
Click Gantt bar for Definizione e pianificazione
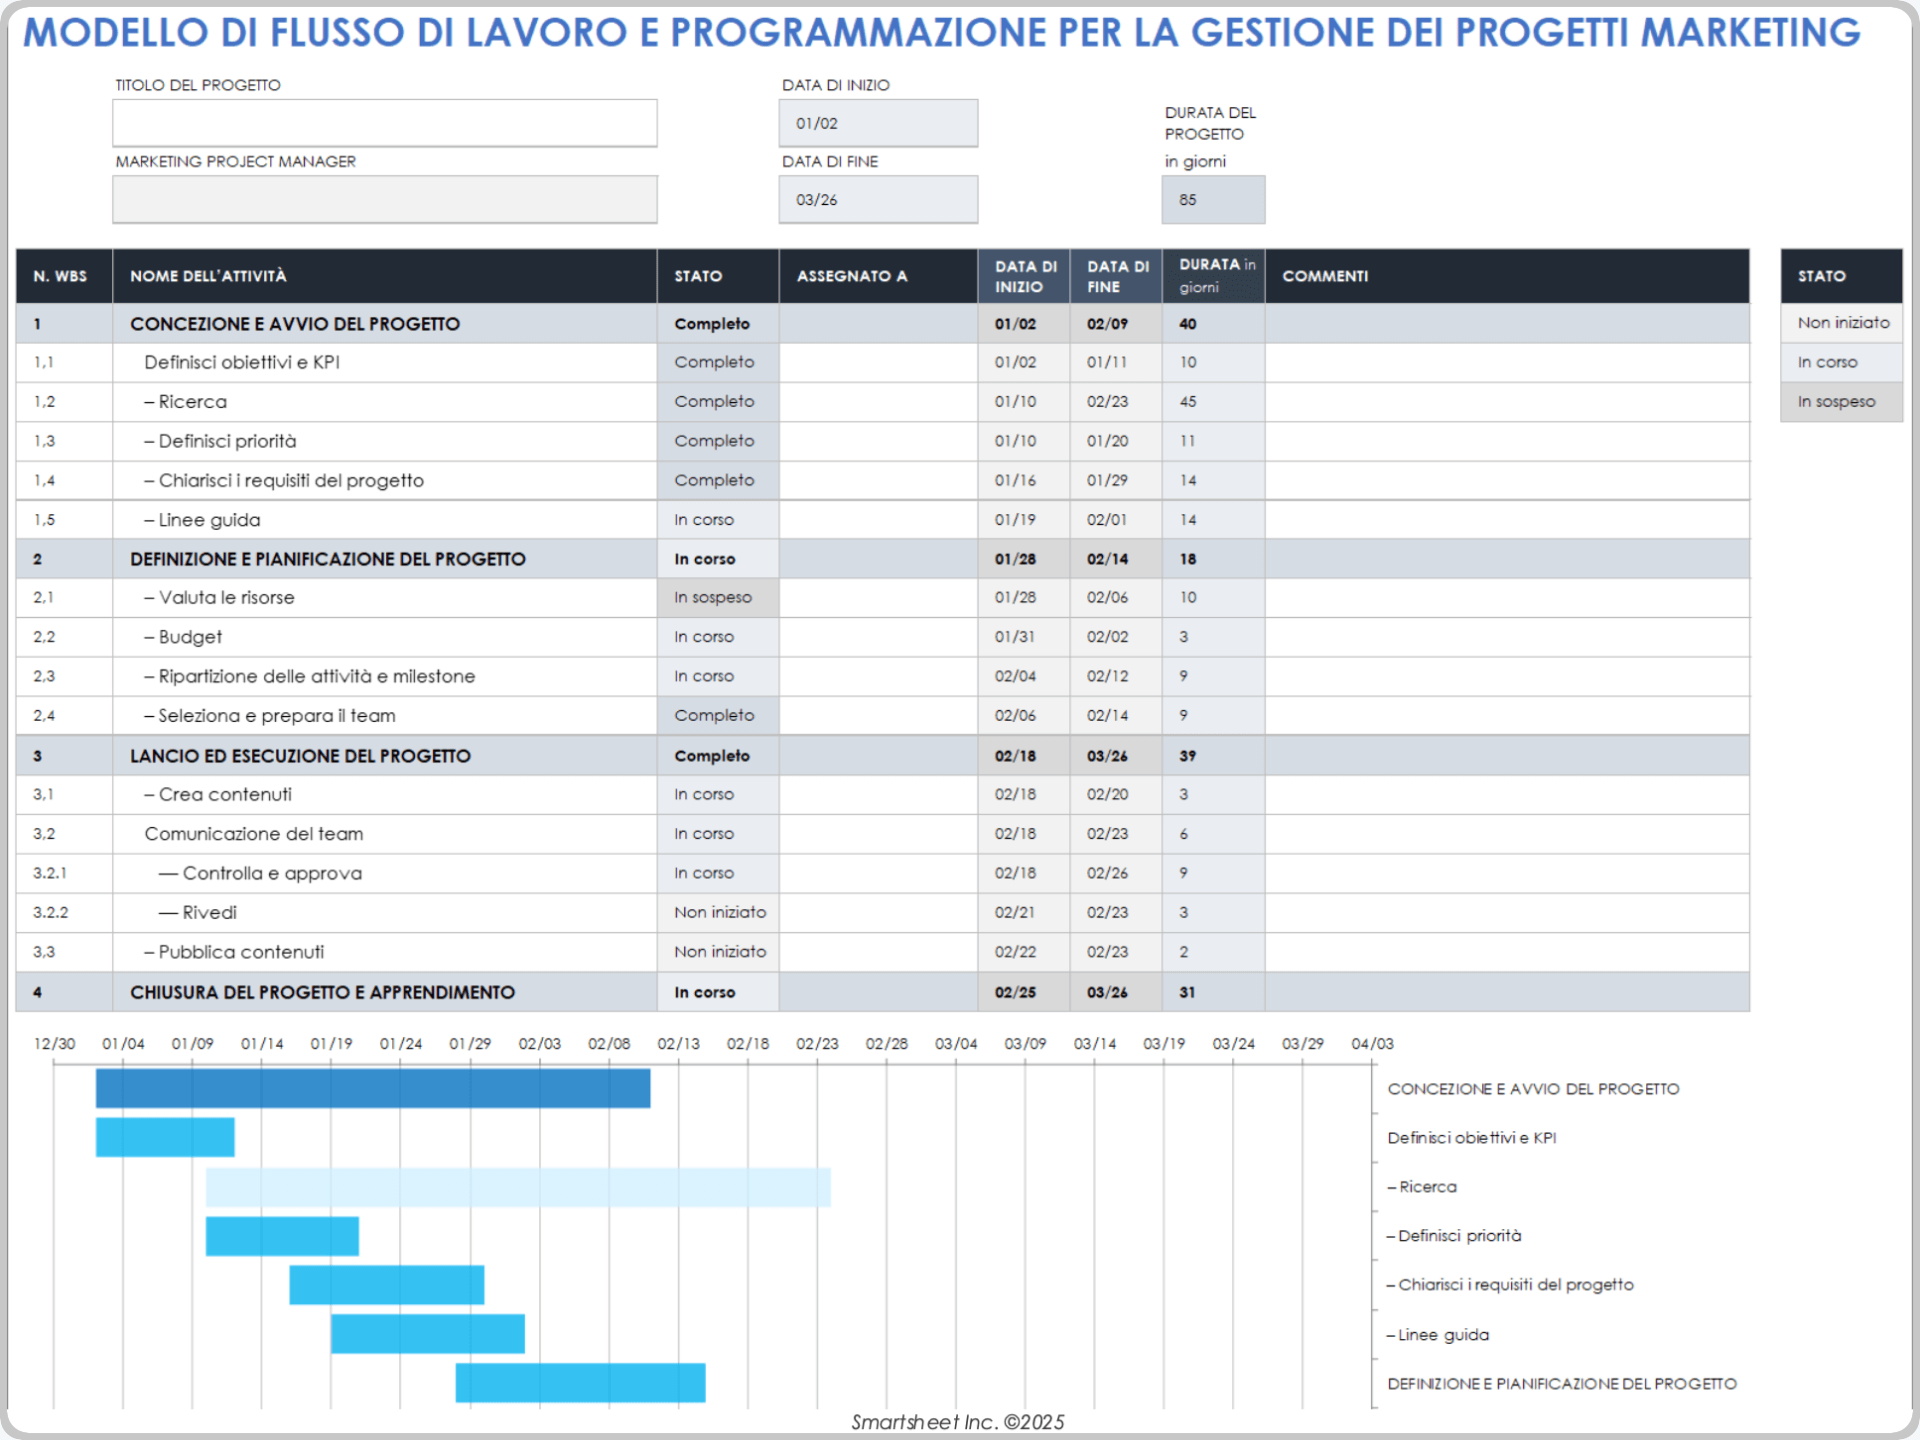tap(581, 1383)
